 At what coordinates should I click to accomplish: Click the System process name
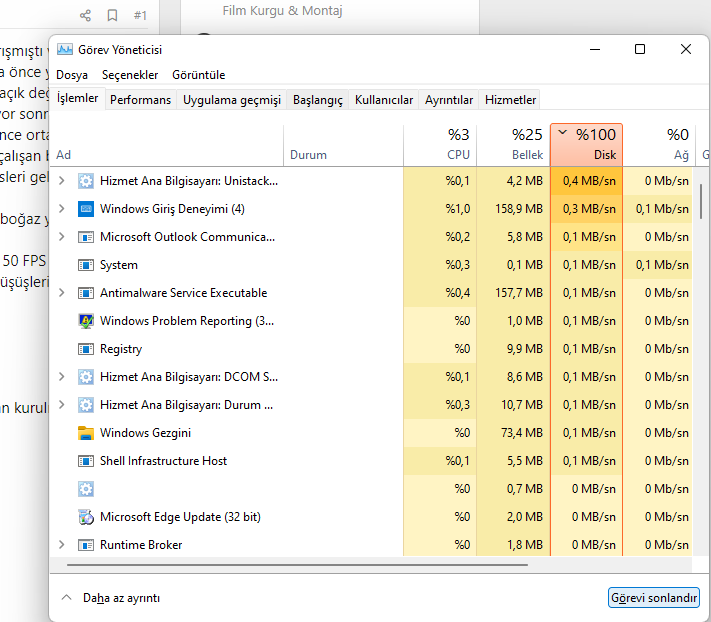[118, 265]
